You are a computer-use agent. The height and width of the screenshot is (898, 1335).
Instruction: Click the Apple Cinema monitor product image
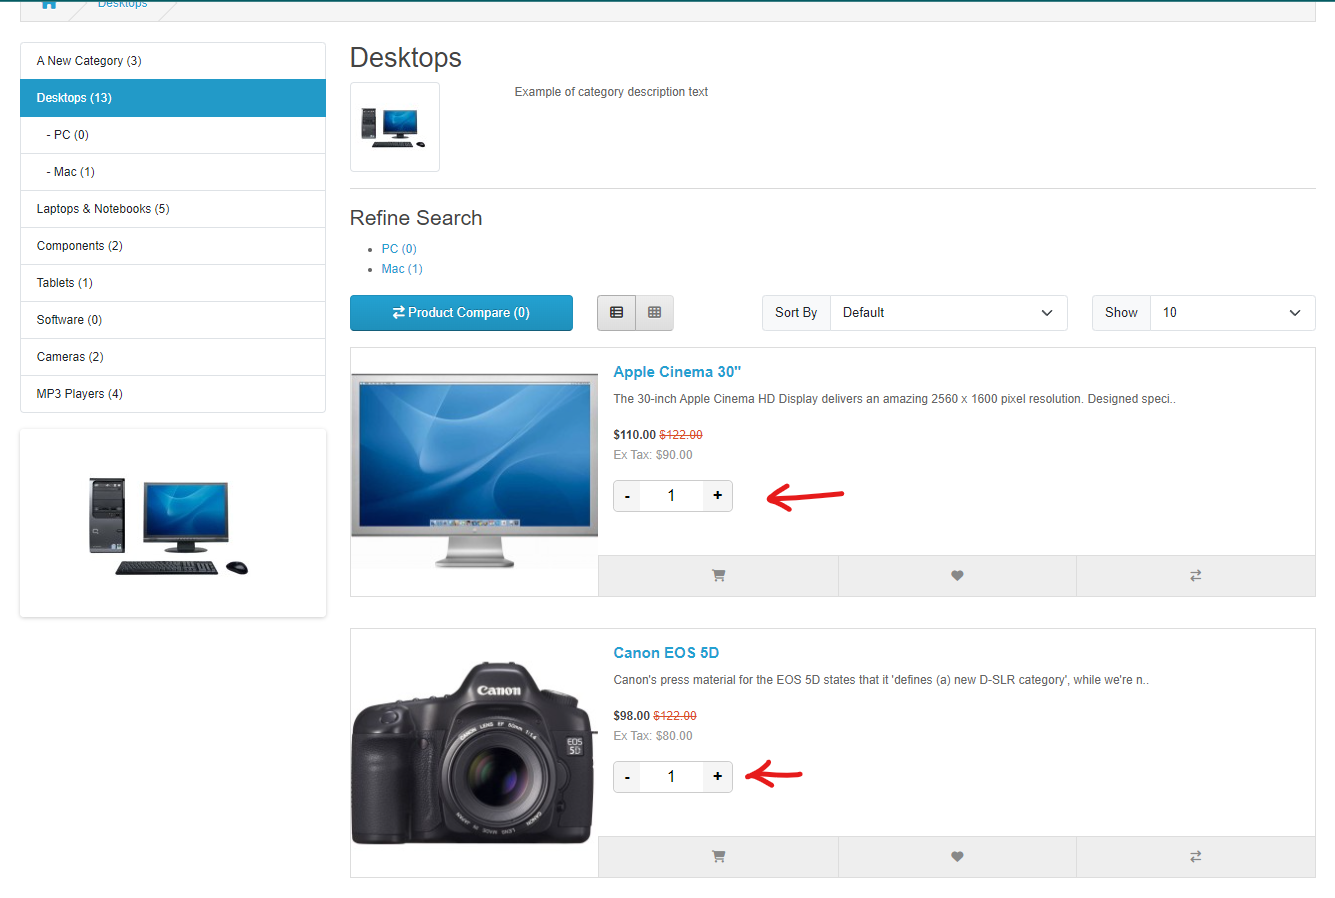[x=475, y=472]
